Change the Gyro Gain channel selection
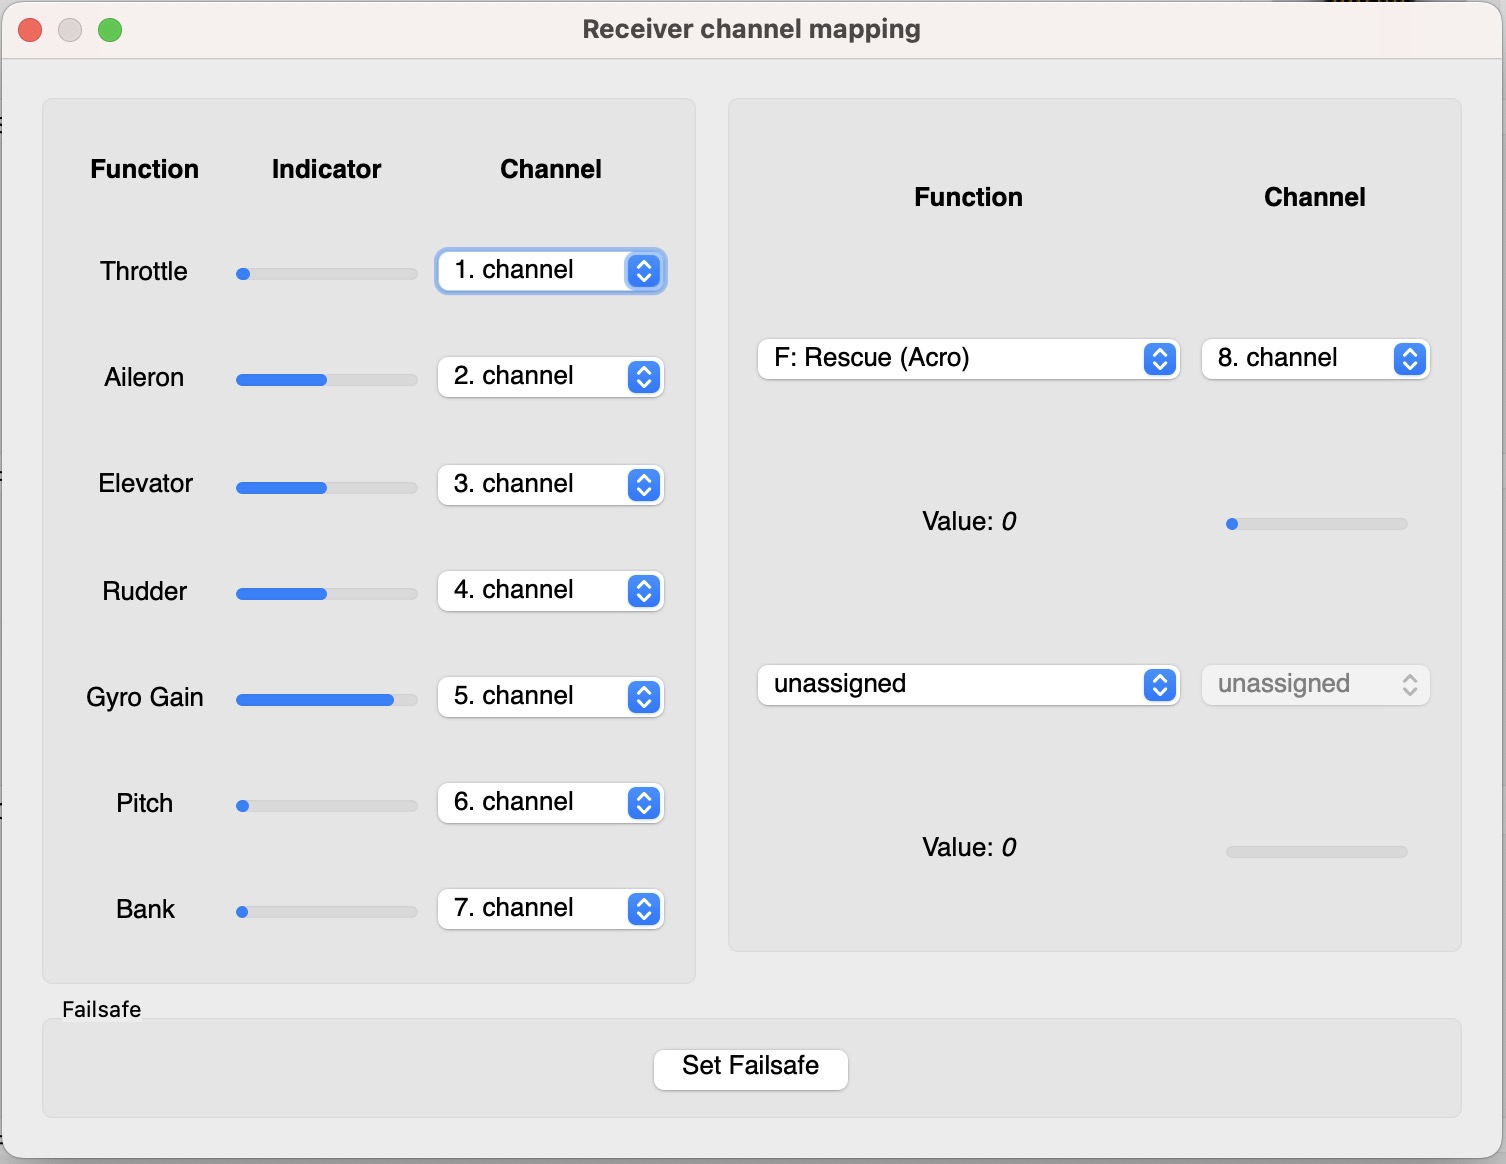Screen dimensions: 1506x1164 [x=550, y=697]
